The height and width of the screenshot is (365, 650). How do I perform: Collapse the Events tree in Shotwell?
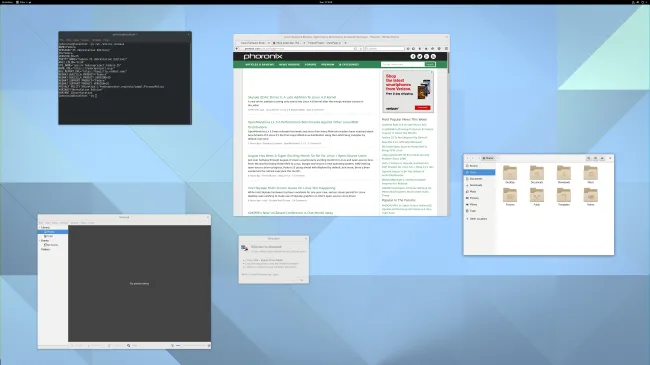tap(40, 241)
